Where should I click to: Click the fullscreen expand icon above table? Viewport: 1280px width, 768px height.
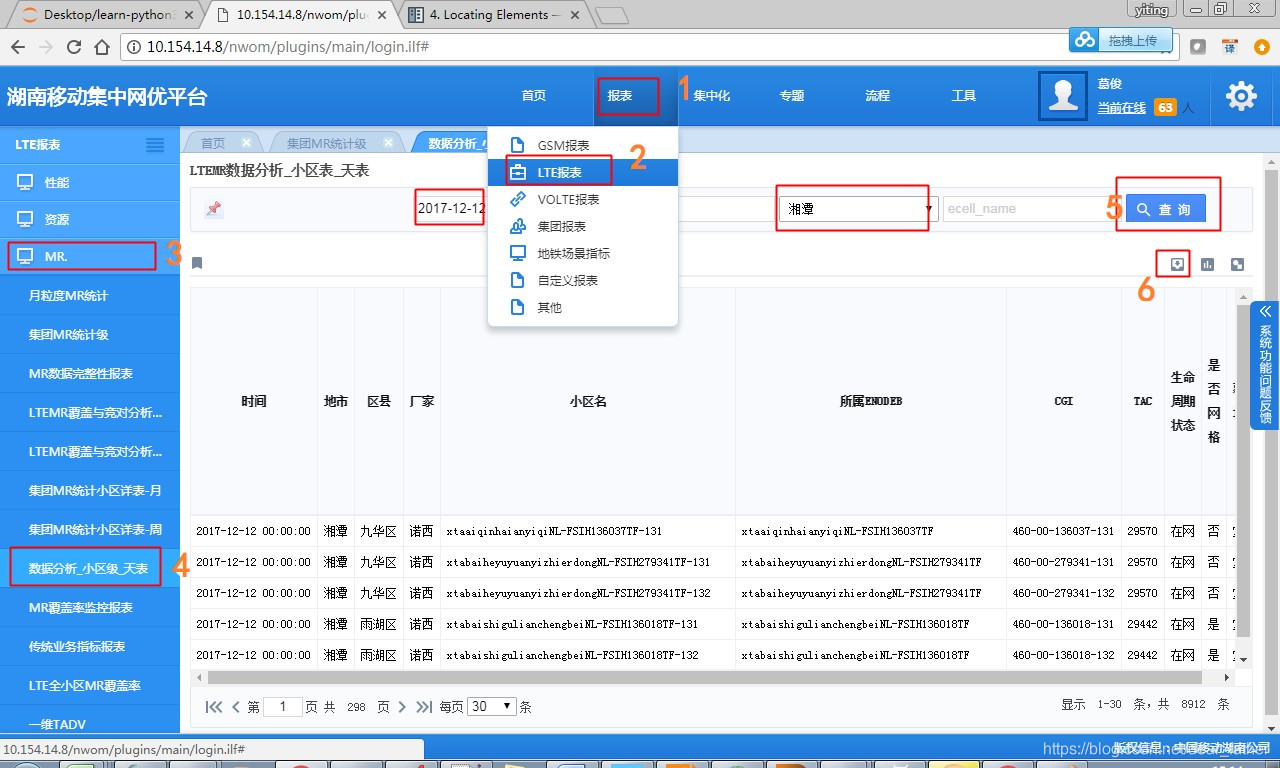click(x=1237, y=264)
